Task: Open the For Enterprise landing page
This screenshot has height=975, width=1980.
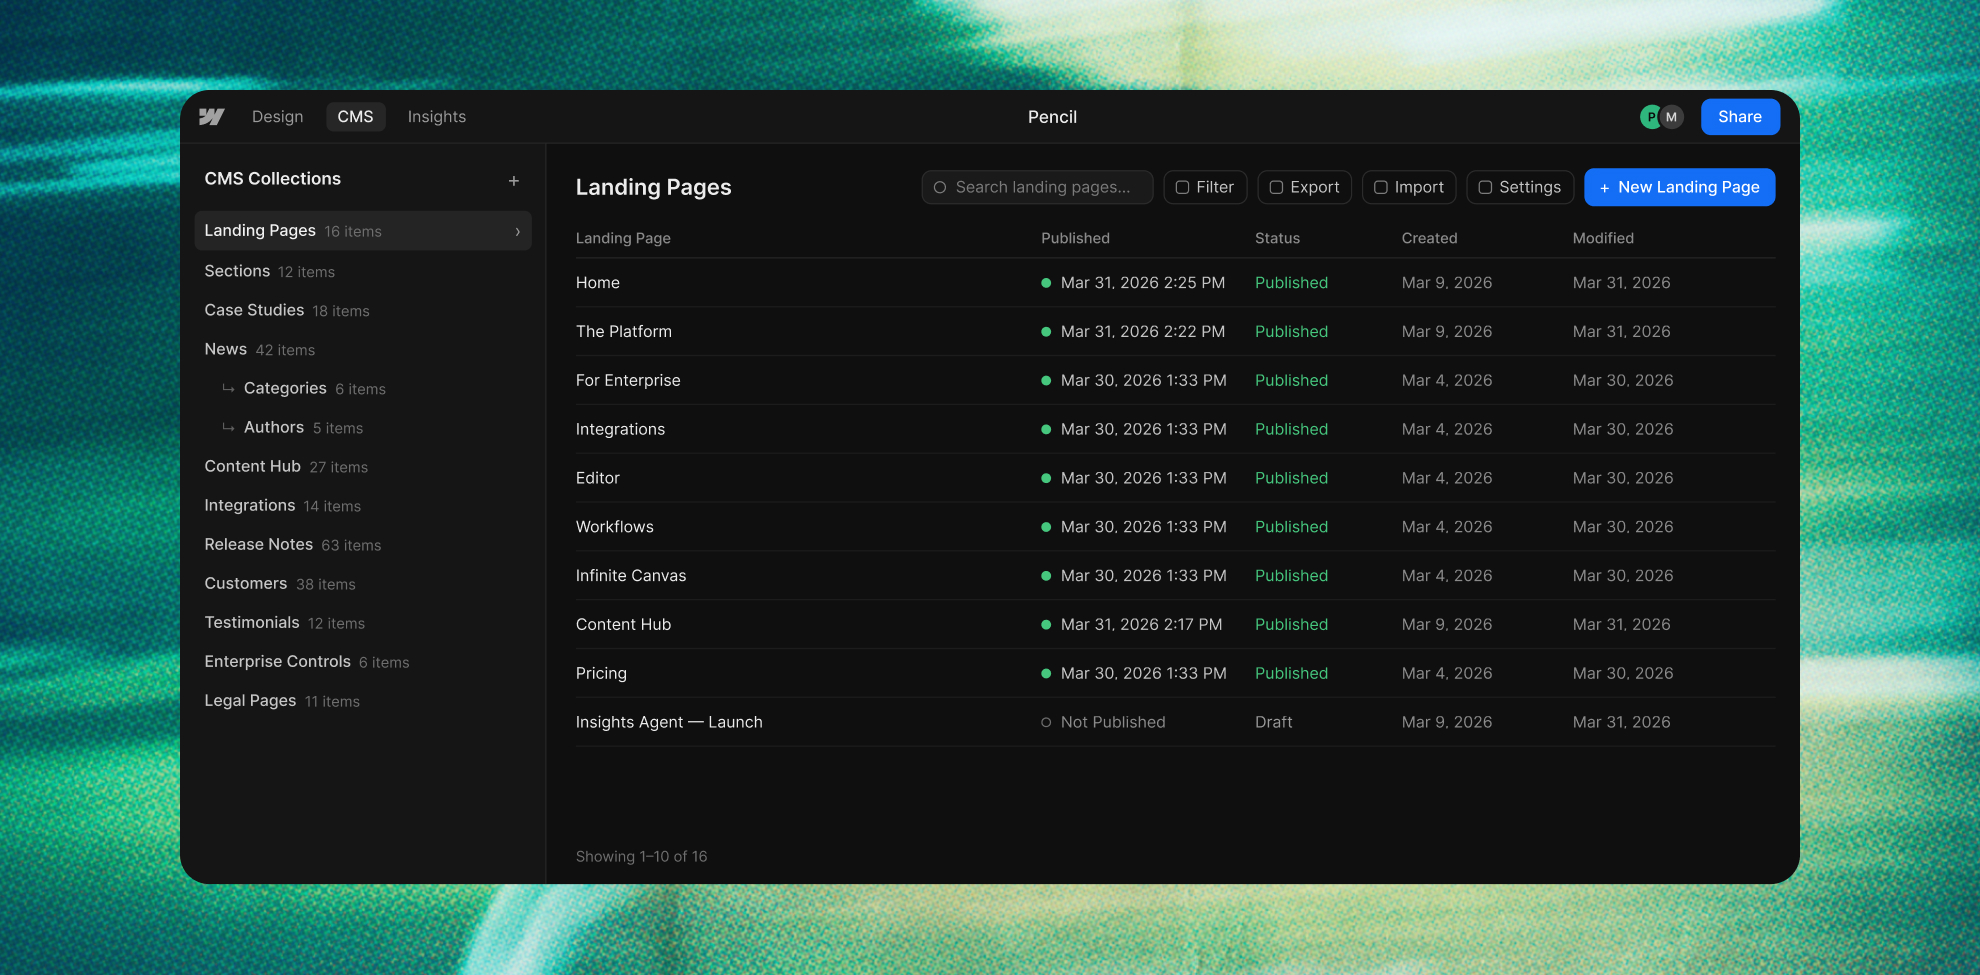Action: [x=1175, y=380]
